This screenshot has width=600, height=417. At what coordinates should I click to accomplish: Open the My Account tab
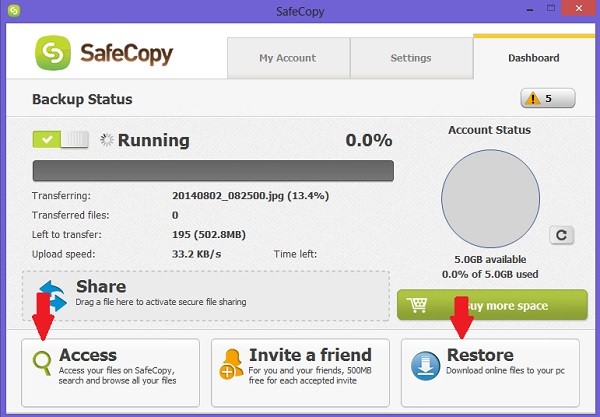click(x=288, y=58)
